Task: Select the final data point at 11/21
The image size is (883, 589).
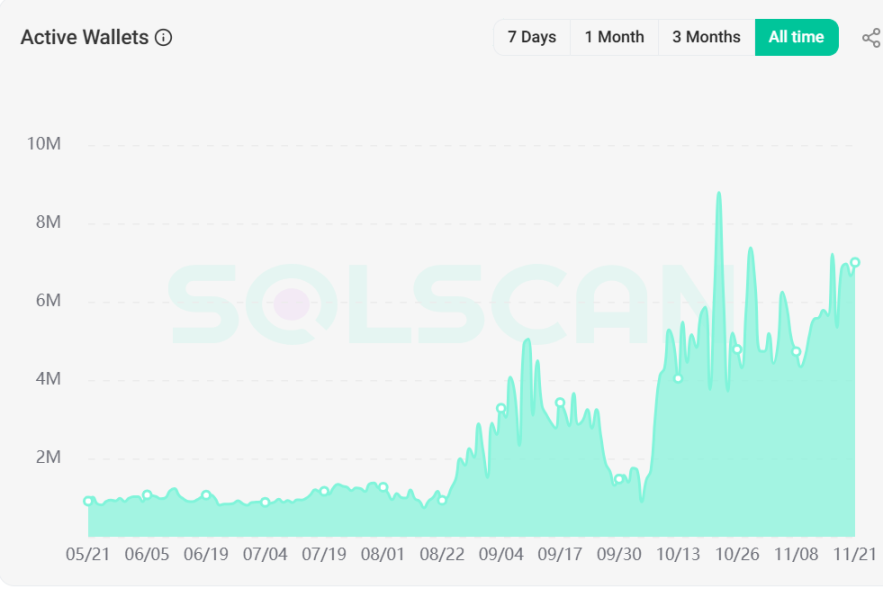Action: pyautogui.click(x=855, y=263)
